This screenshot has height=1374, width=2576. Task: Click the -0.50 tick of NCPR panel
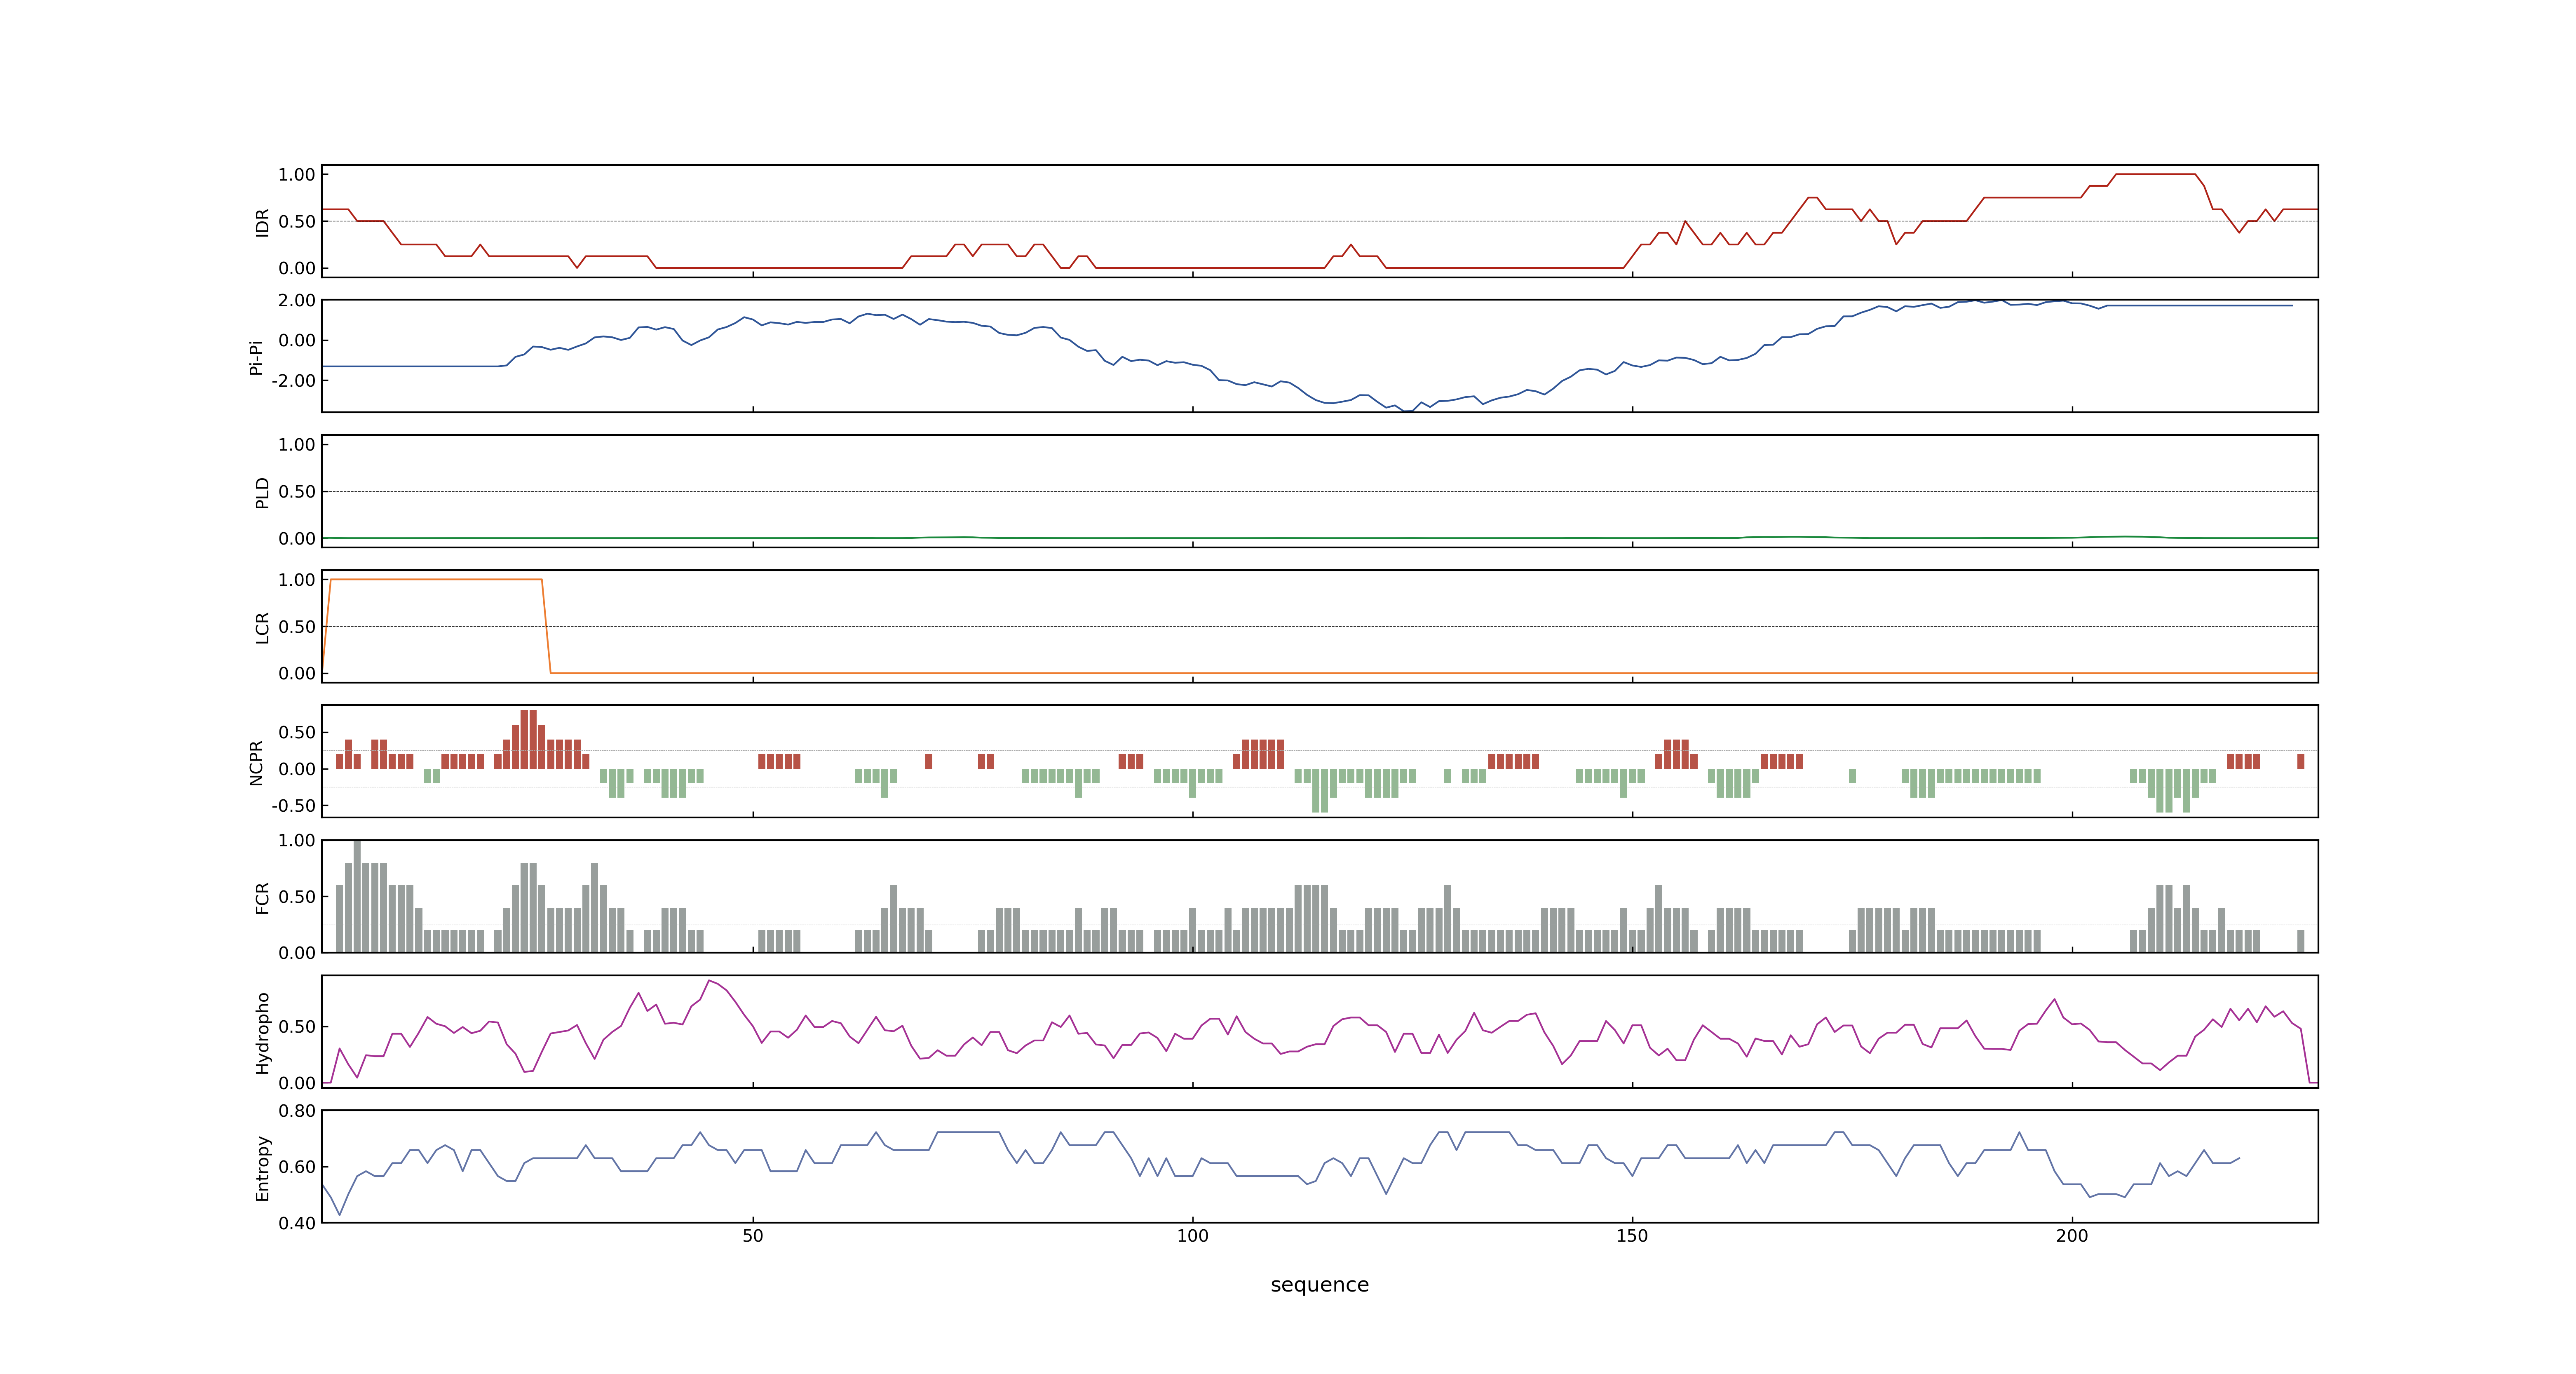pos(293,806)
